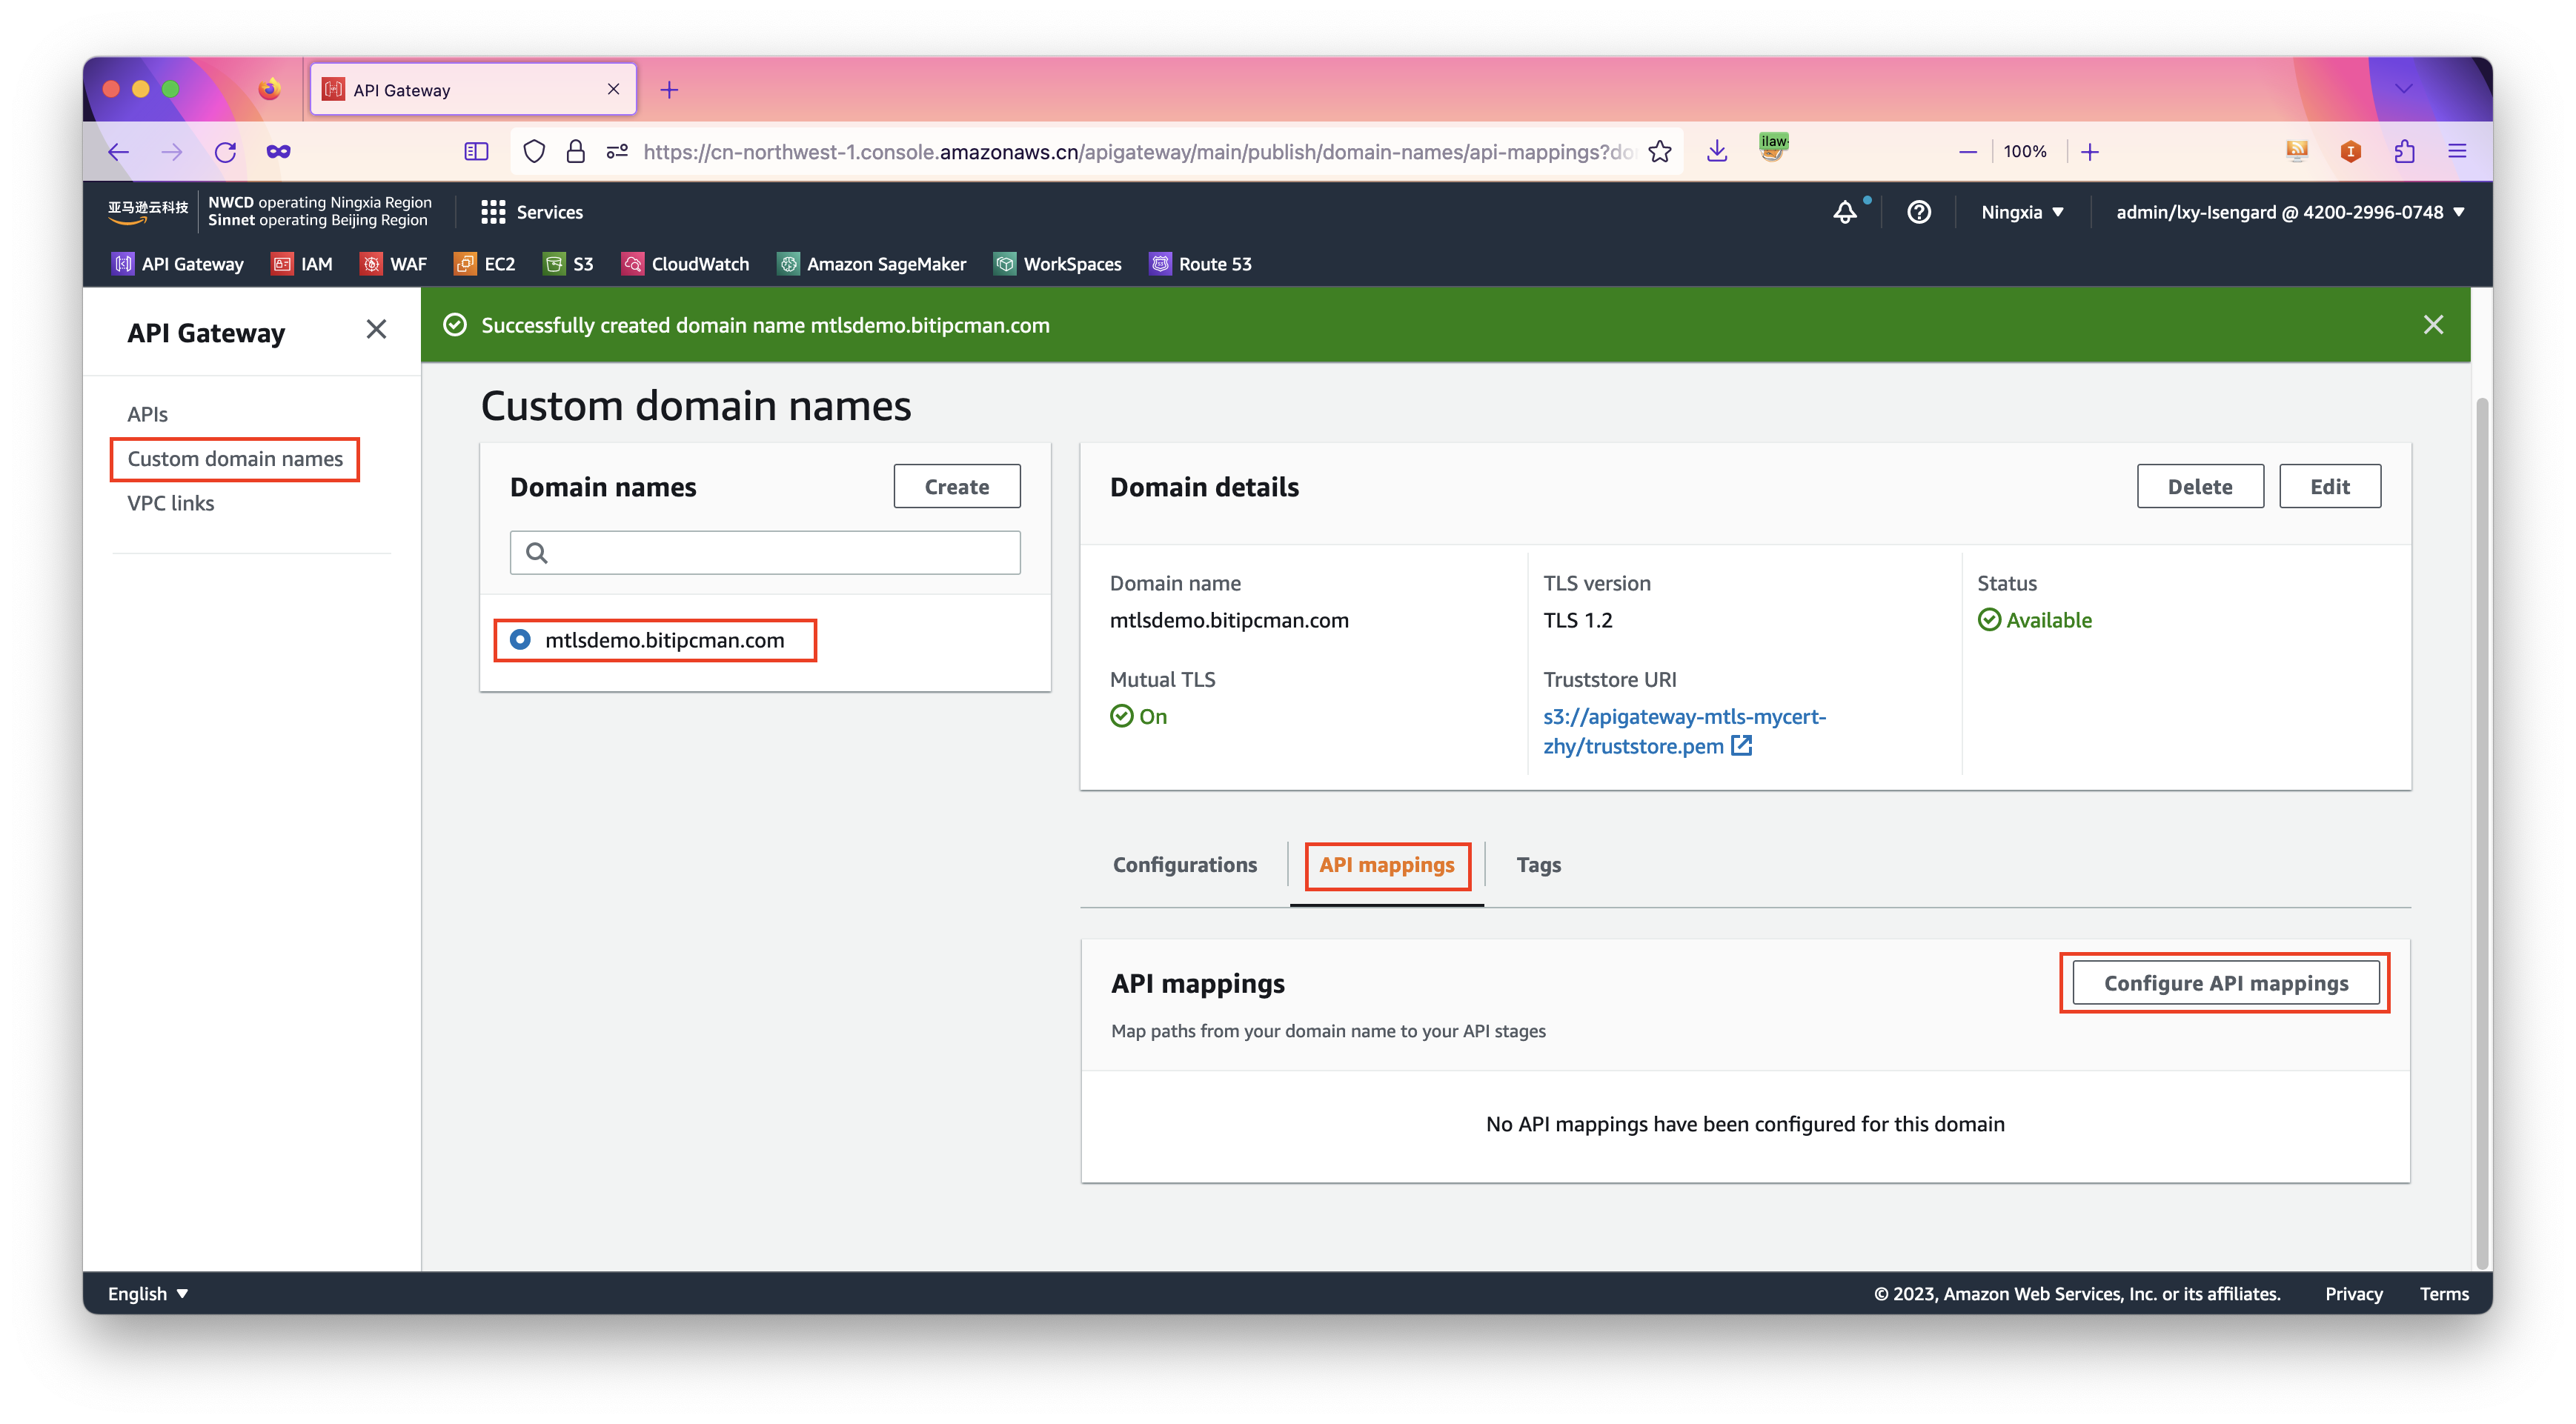Reload the page with refresh icon
The image size is (2576, 1424).
(226, 152)
